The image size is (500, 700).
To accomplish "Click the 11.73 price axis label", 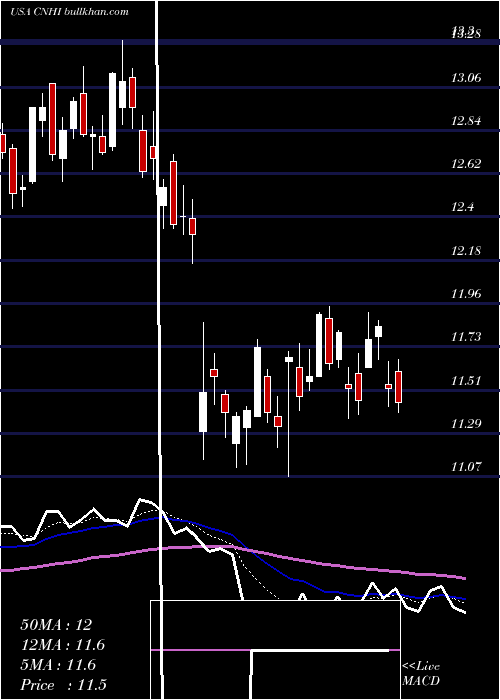I will pos(466,336).
